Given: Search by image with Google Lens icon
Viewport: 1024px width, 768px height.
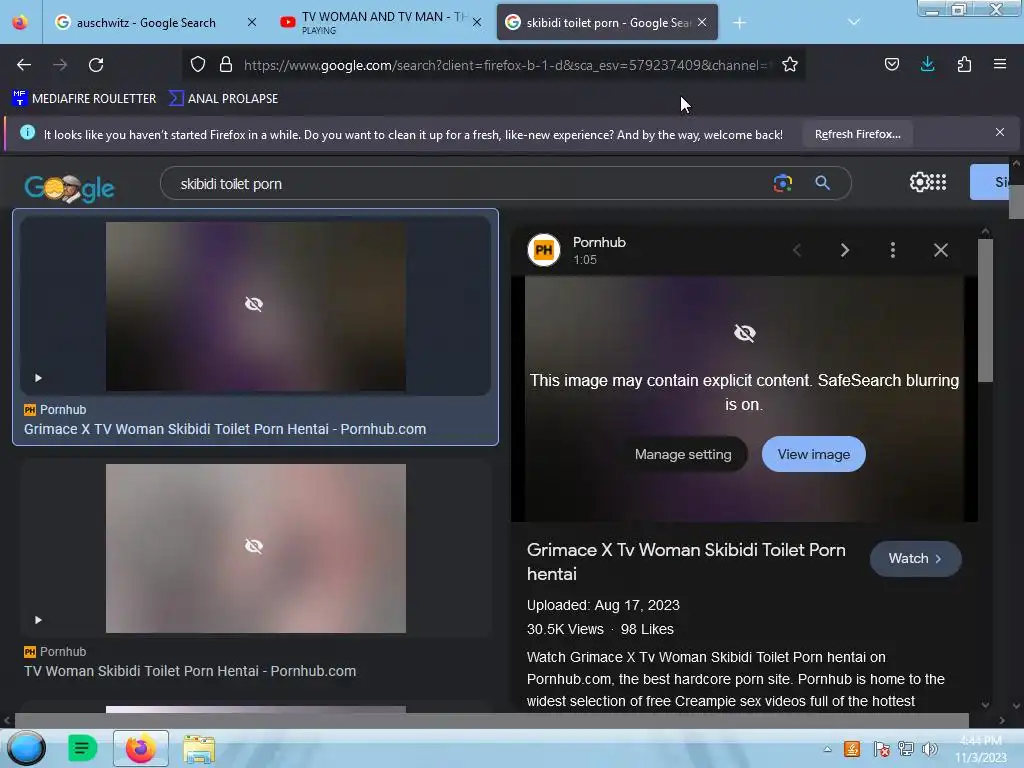Looking at the screenshot, I should click(x=782, y=183).
